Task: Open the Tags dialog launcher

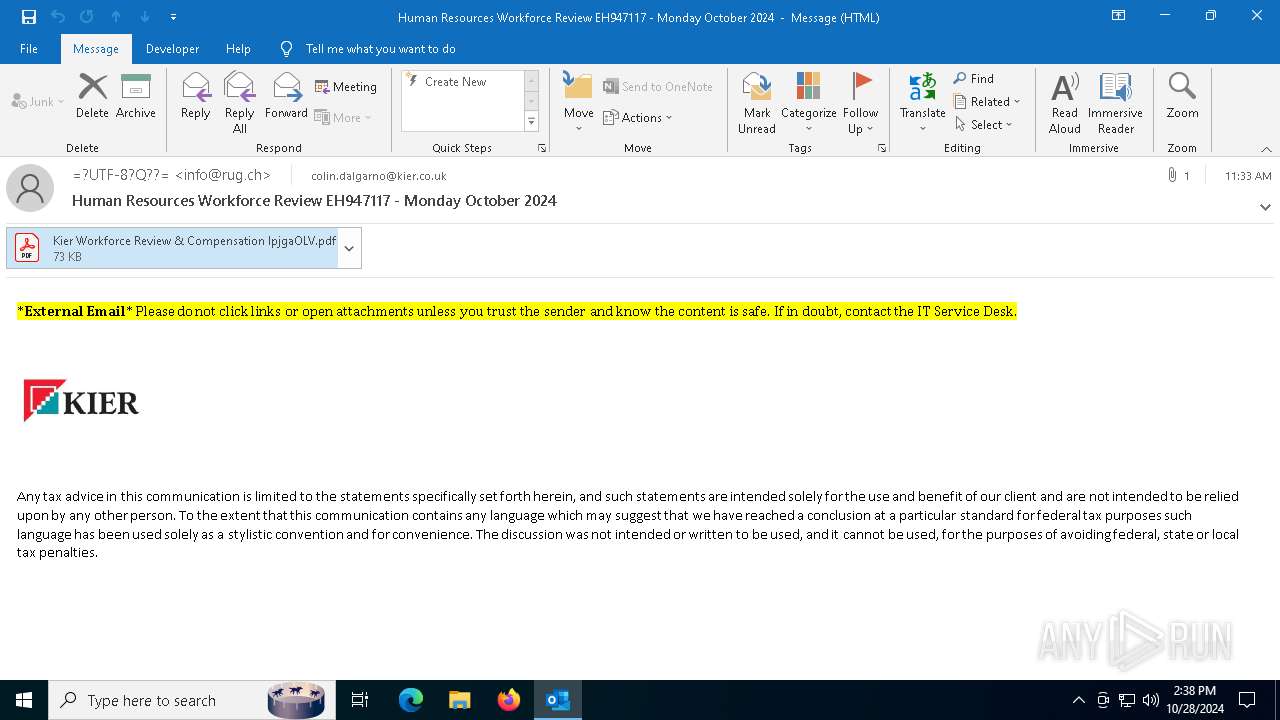Action: pos(882,148)
